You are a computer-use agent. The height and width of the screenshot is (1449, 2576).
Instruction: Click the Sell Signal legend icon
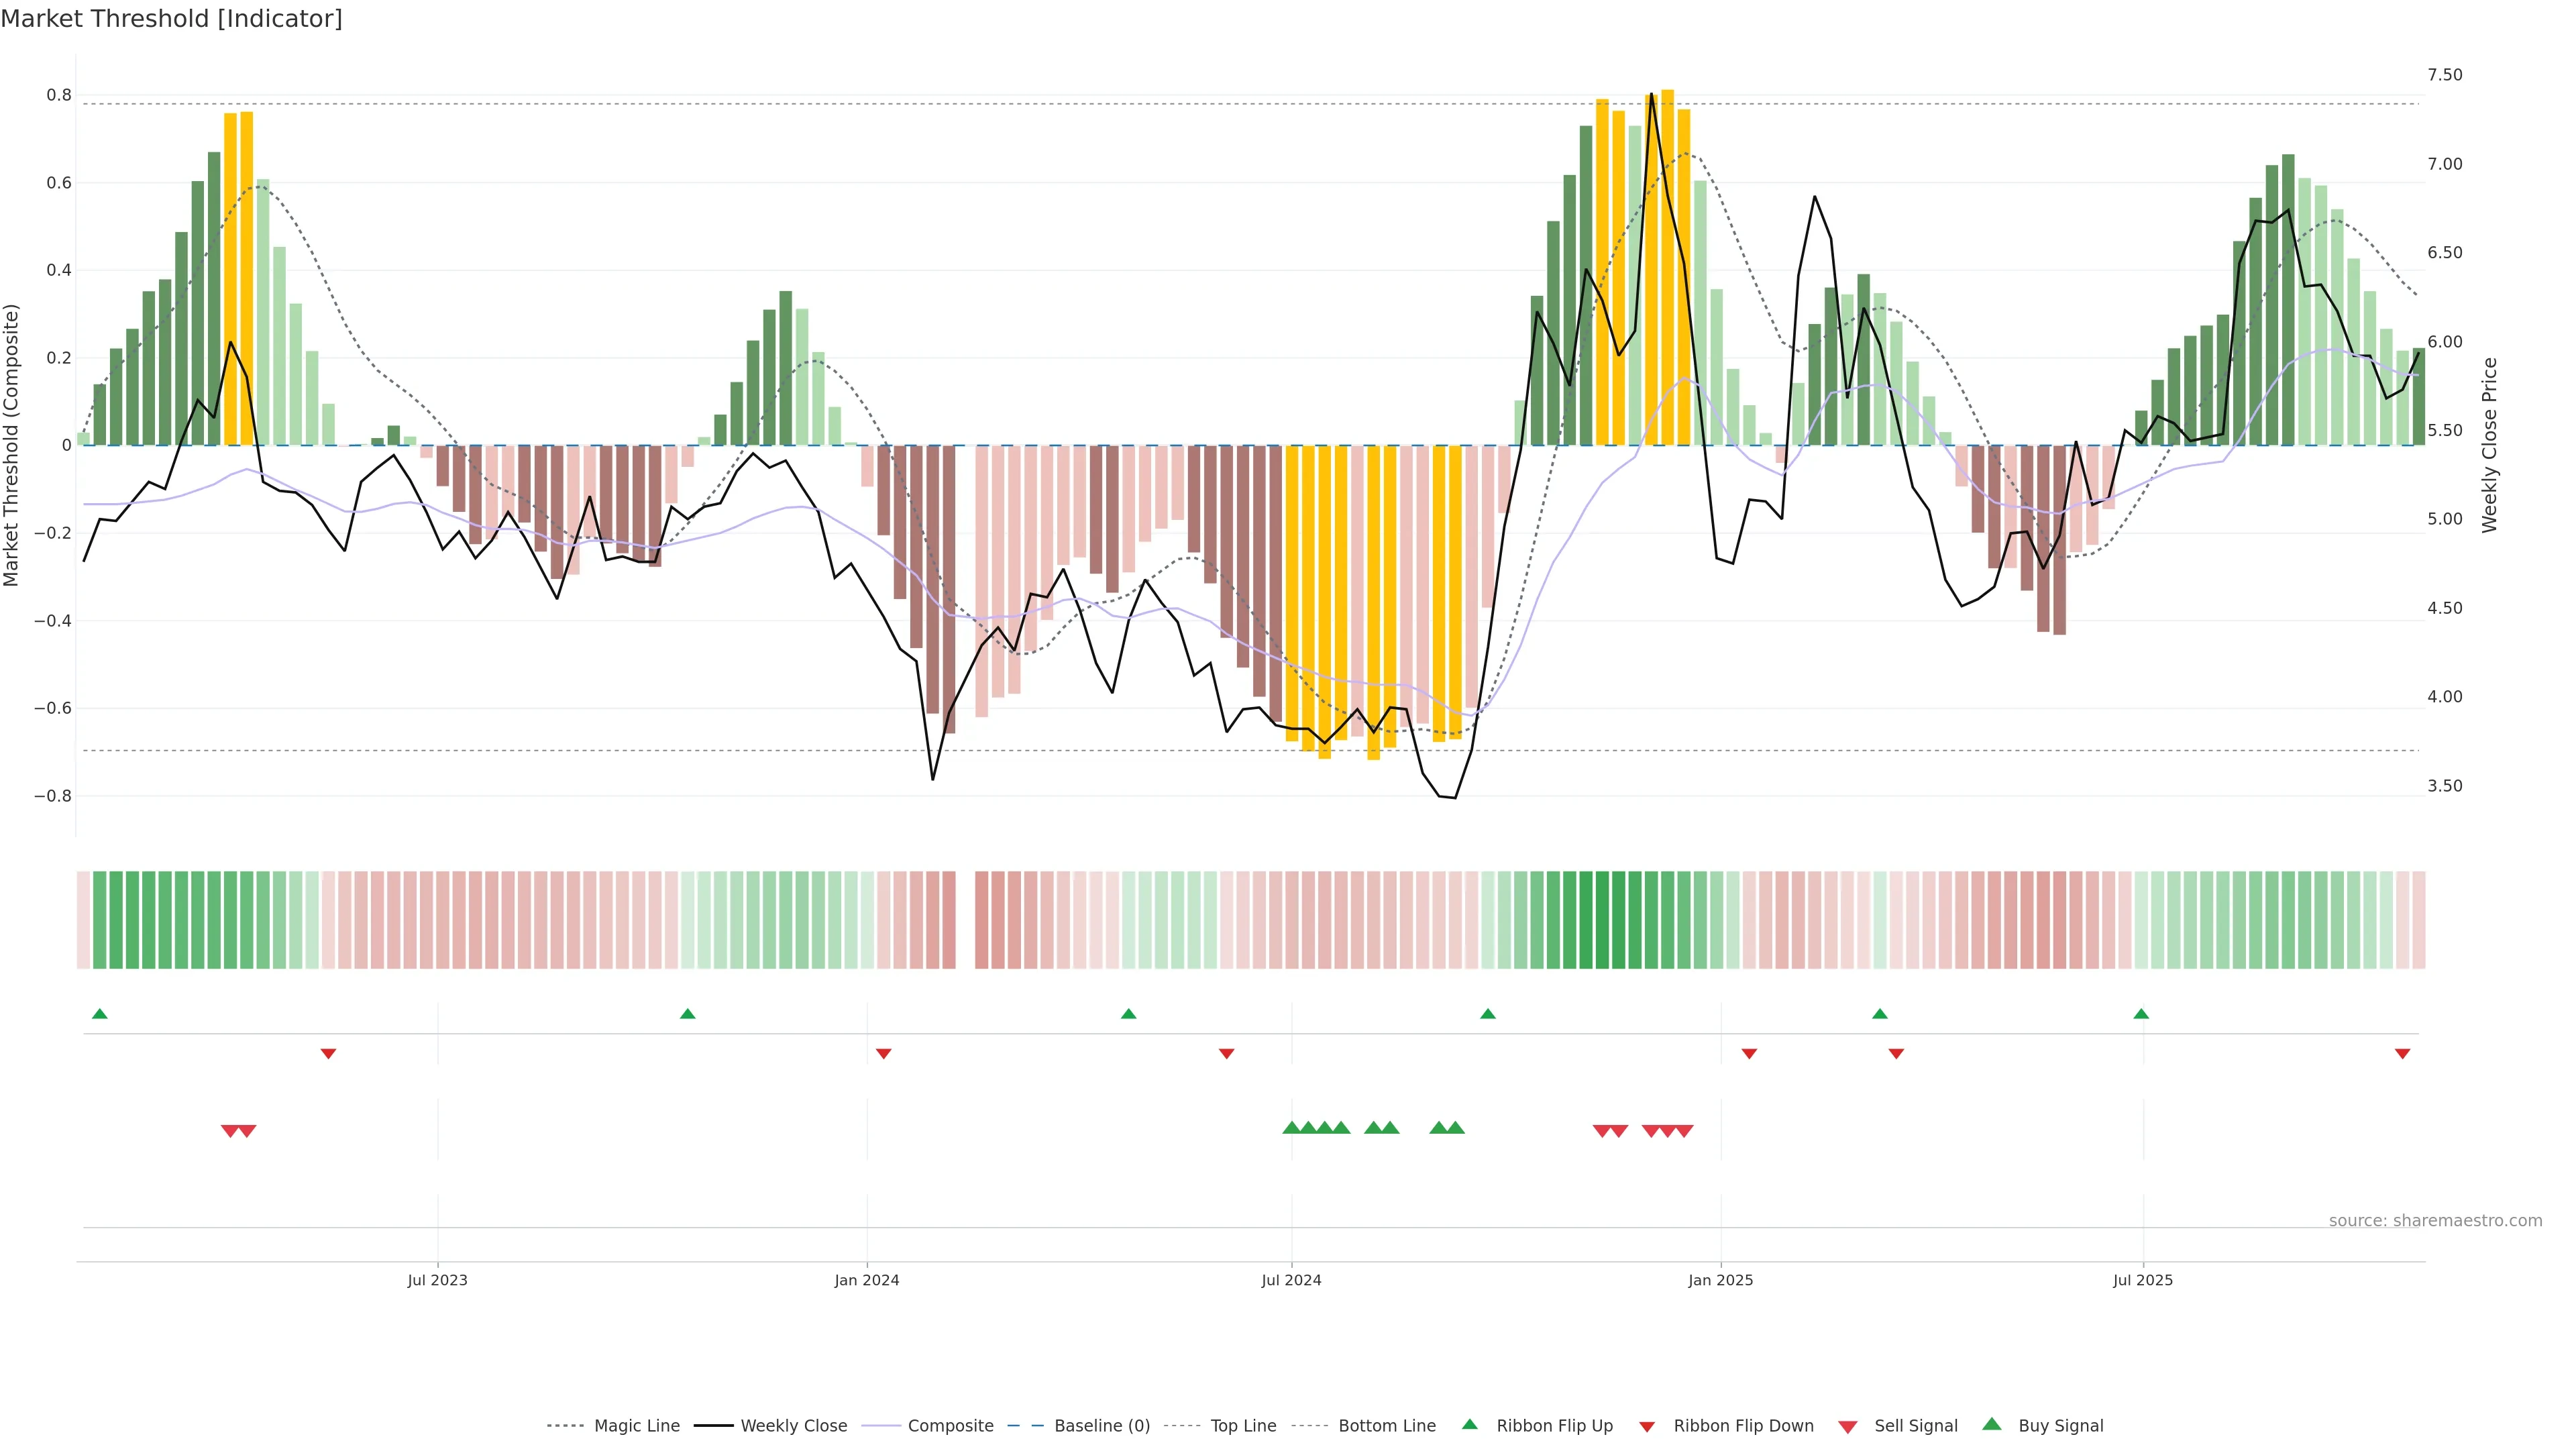[1848, 1426]
